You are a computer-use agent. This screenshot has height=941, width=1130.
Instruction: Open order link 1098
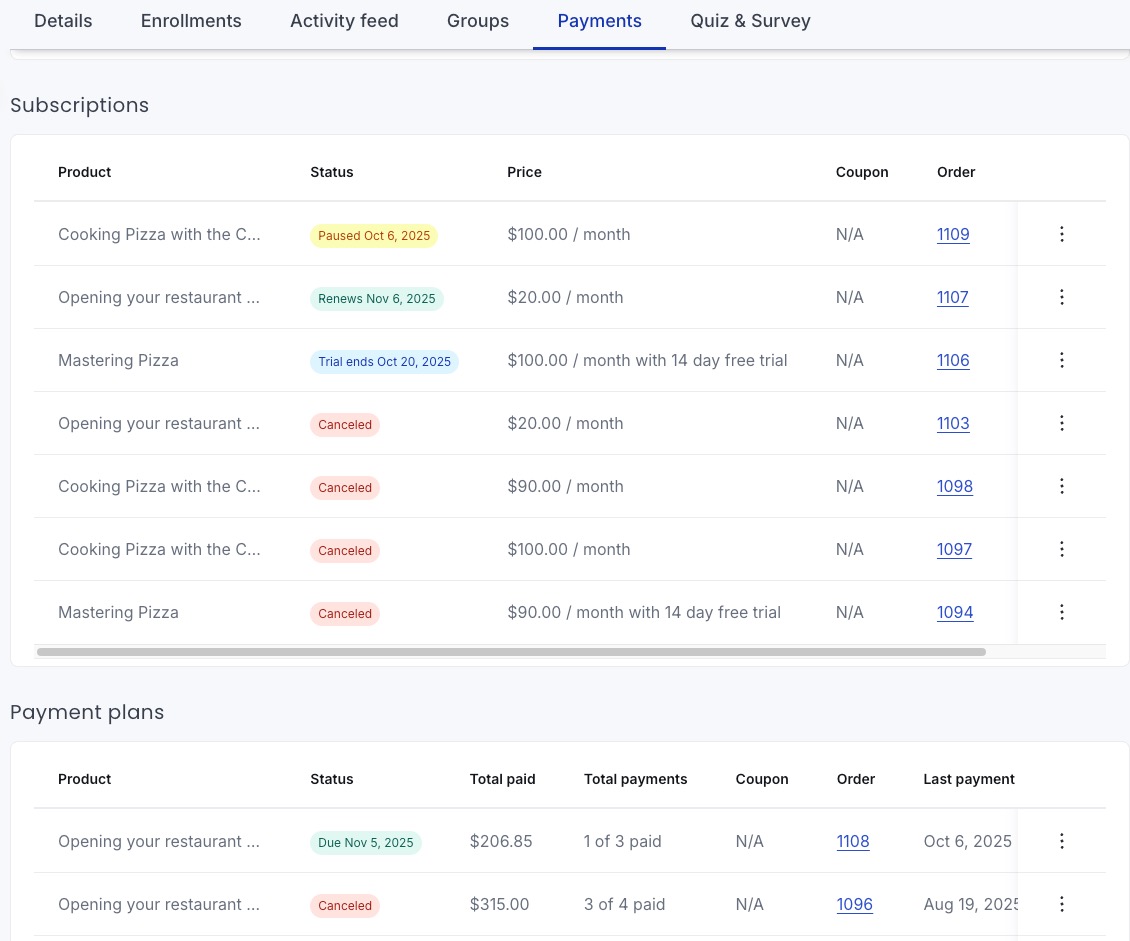click(954, 486)
